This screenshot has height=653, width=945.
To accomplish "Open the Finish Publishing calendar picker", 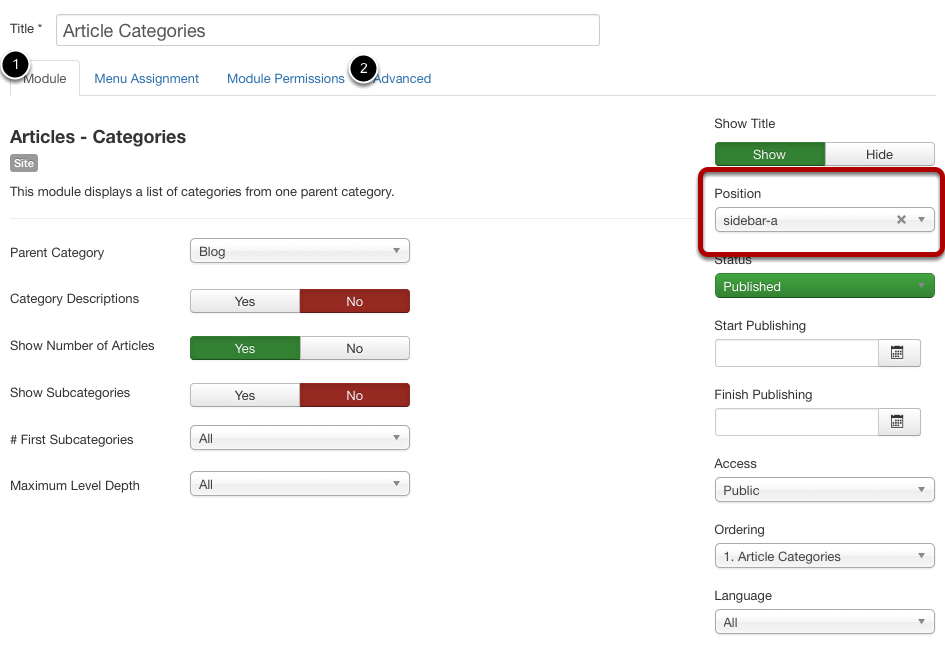I will [x=899, y=422].
